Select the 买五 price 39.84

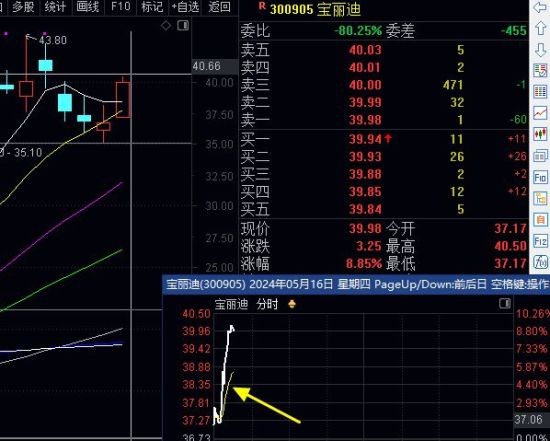coord(365,209)
